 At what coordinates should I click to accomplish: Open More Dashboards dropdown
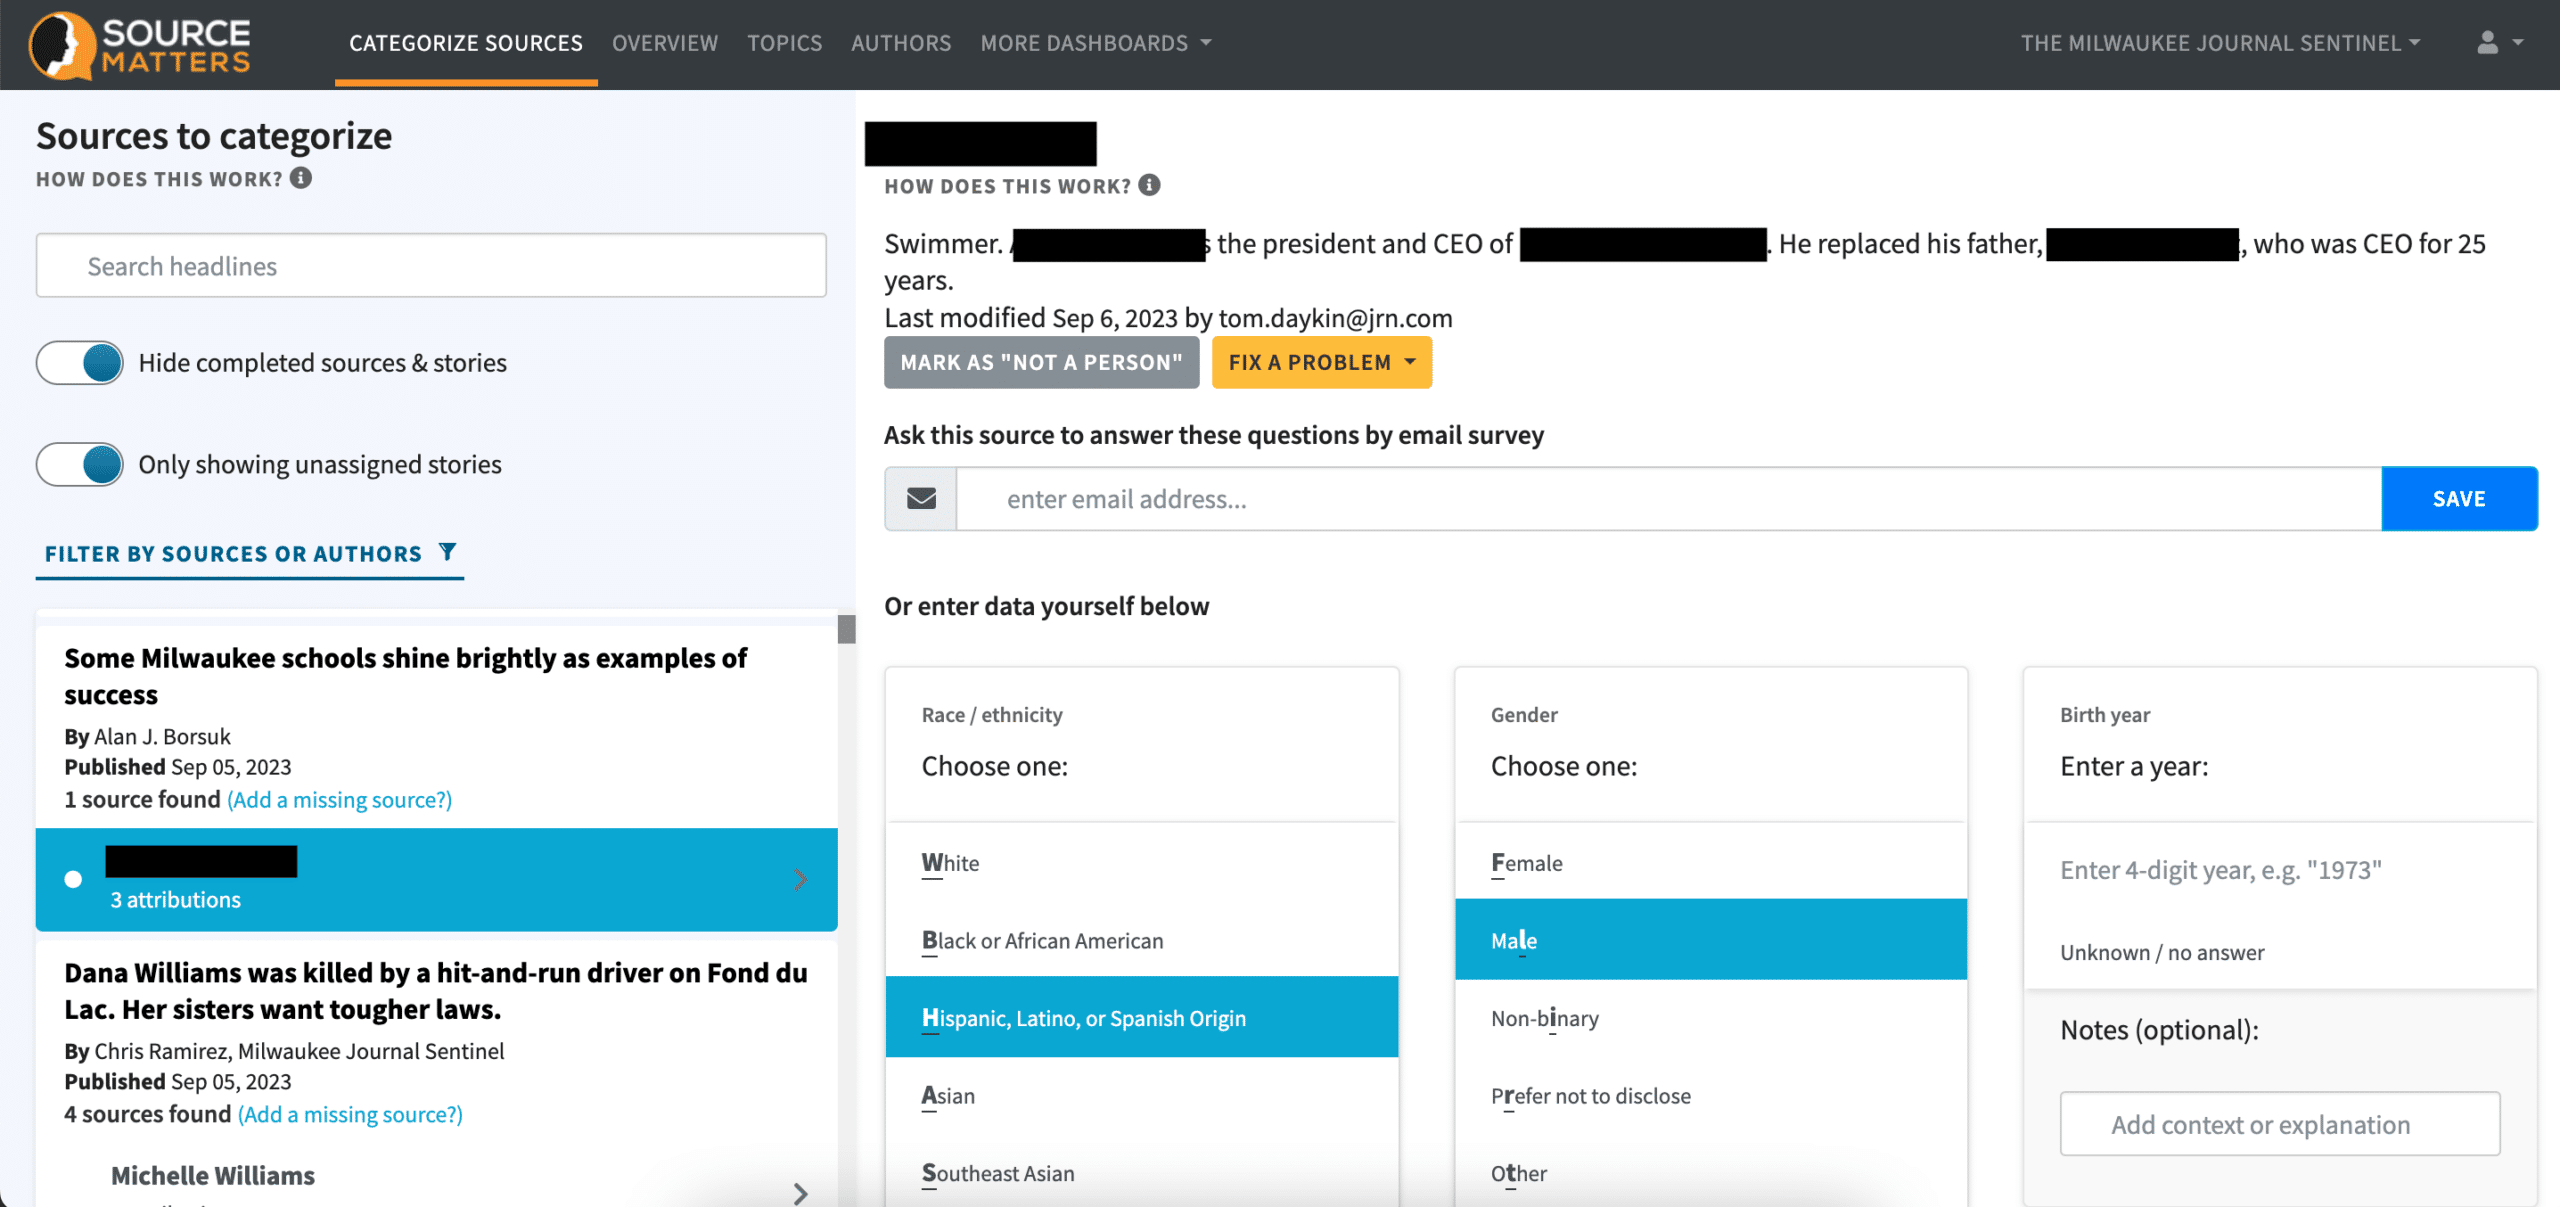point(1096,43)
